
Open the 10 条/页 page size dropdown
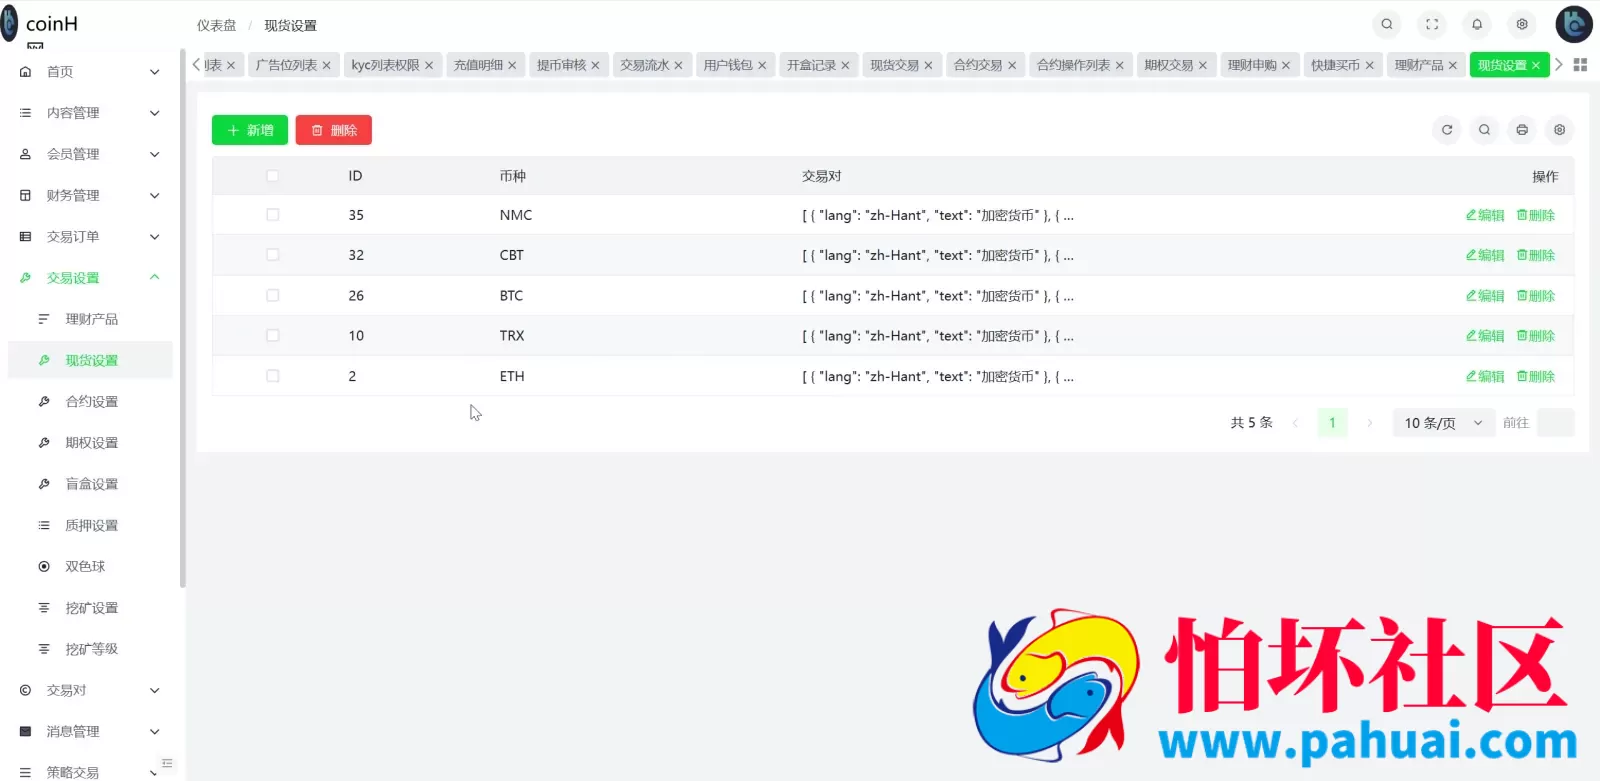[1443, 423]
